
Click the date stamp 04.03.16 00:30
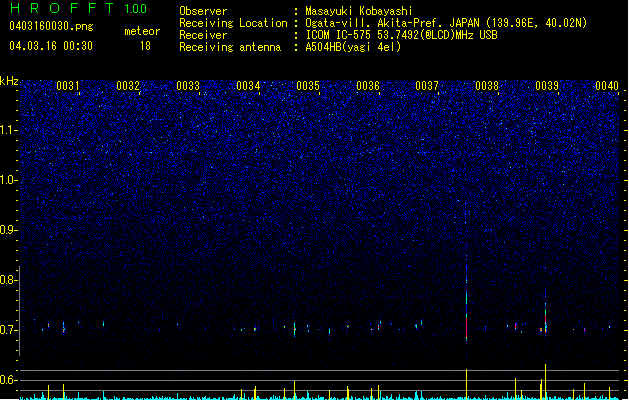click(x=51, y=46)
